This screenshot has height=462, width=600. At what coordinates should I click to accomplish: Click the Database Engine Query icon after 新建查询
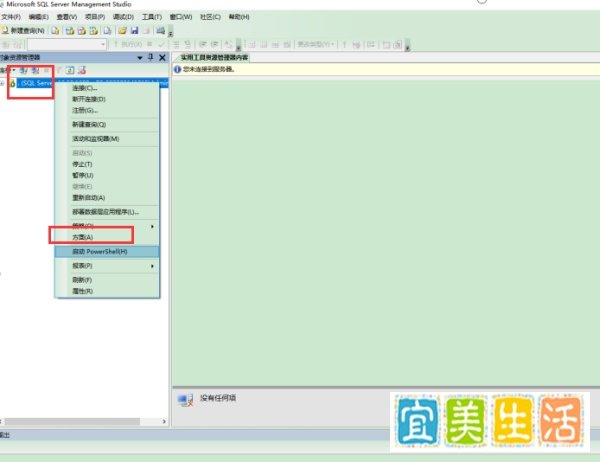[55, 31]
